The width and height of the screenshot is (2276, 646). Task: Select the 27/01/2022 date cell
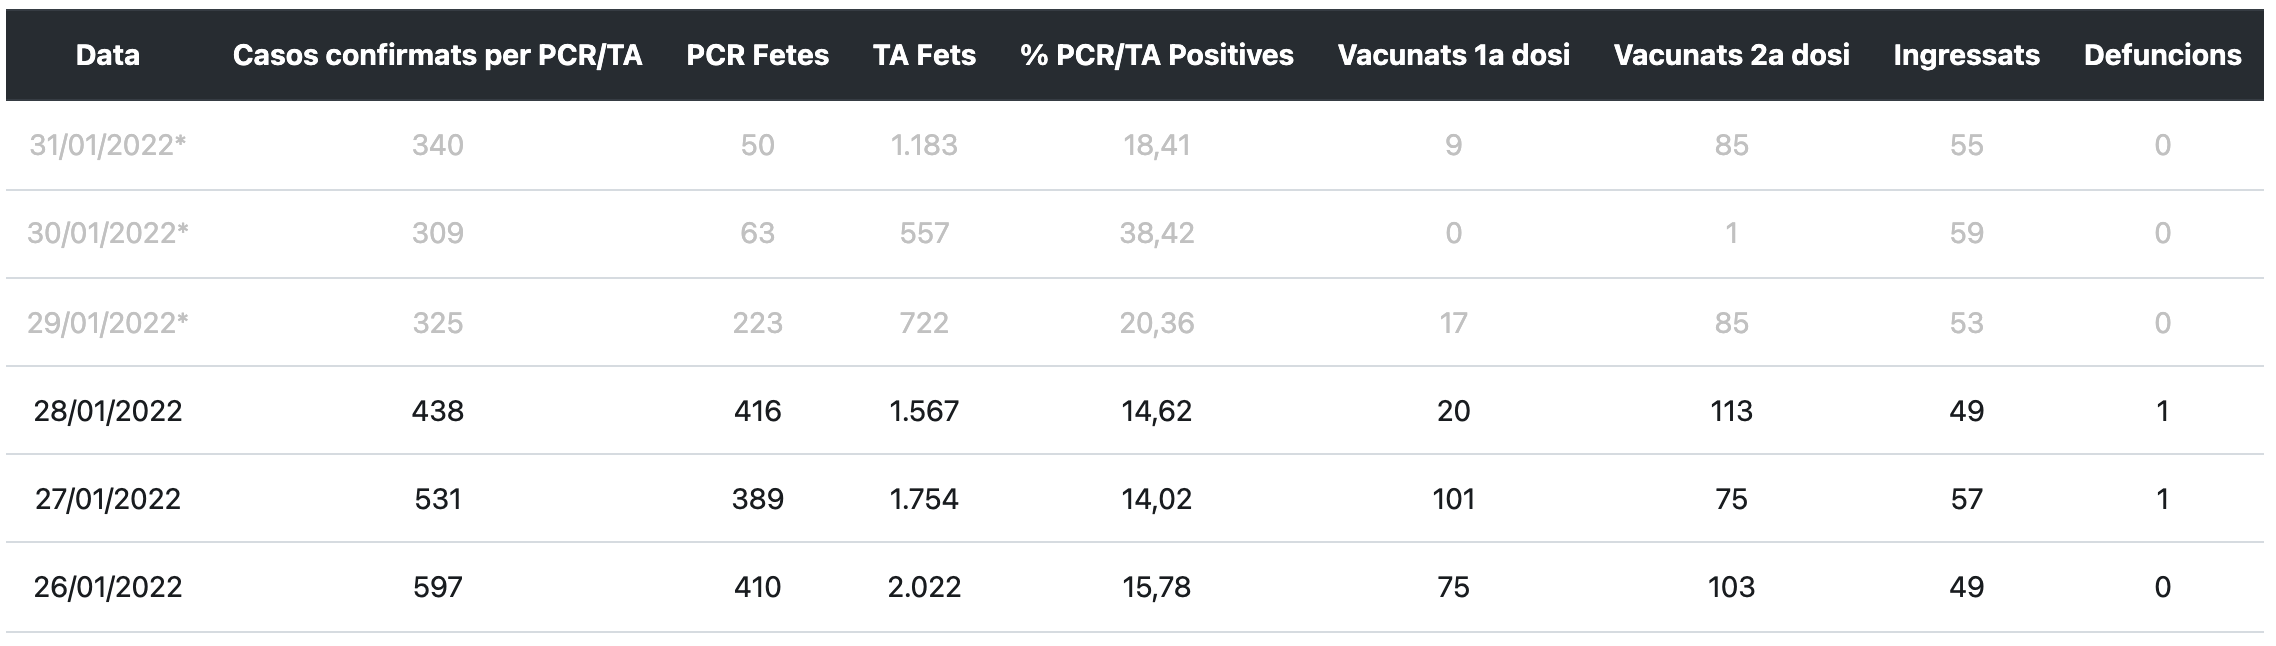108,499
